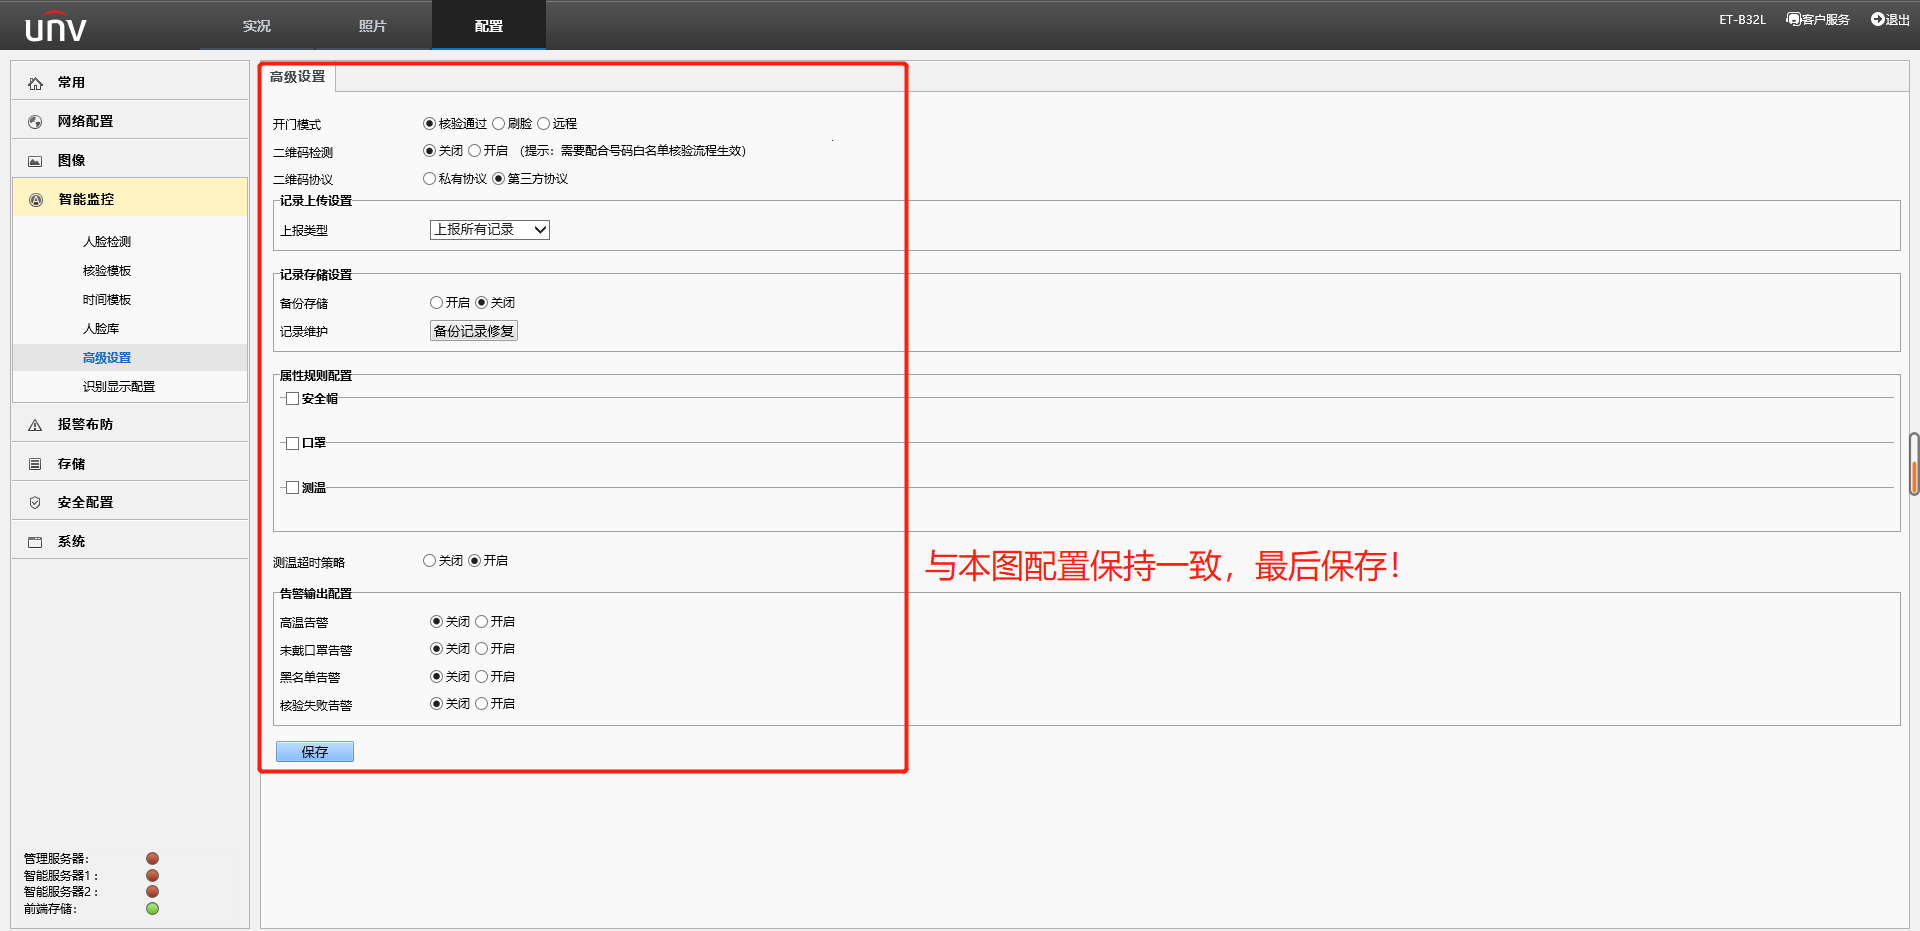1920x931 pixels.
Task: Choose 私有协议 for QR code protocol
Action: [429, 179]
